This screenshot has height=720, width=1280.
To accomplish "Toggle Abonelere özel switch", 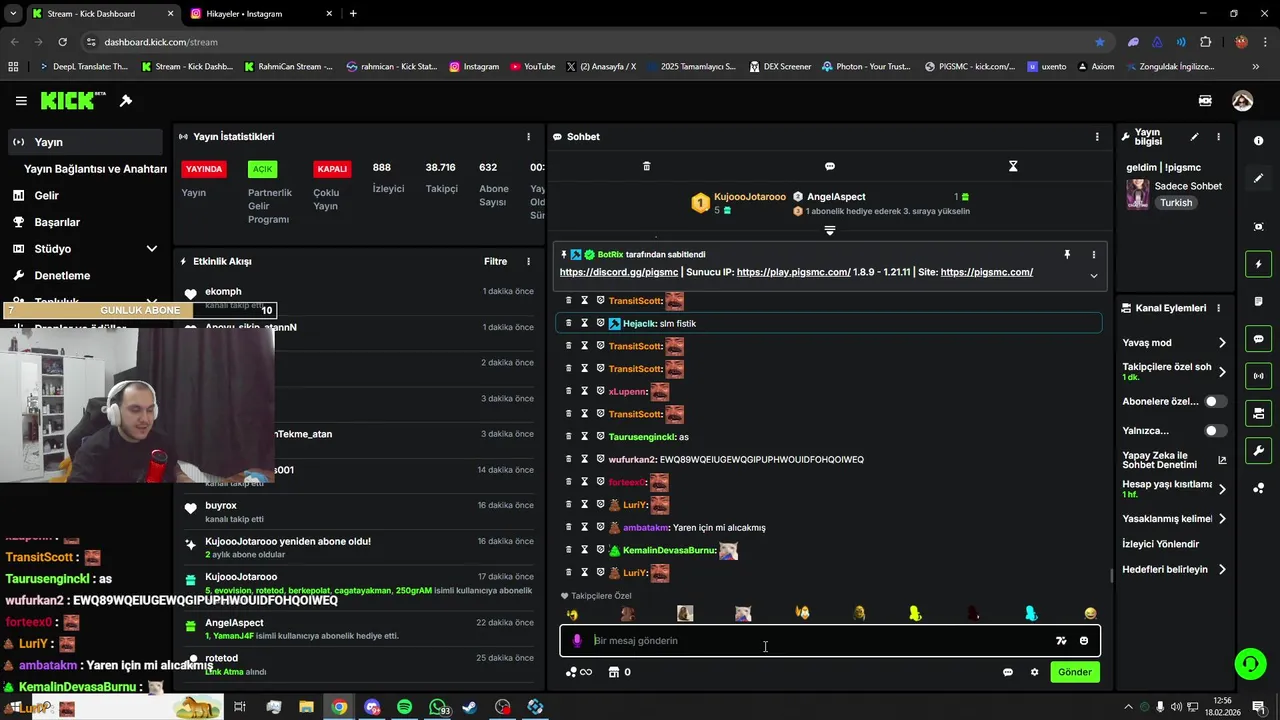I will click(1215, 401).
